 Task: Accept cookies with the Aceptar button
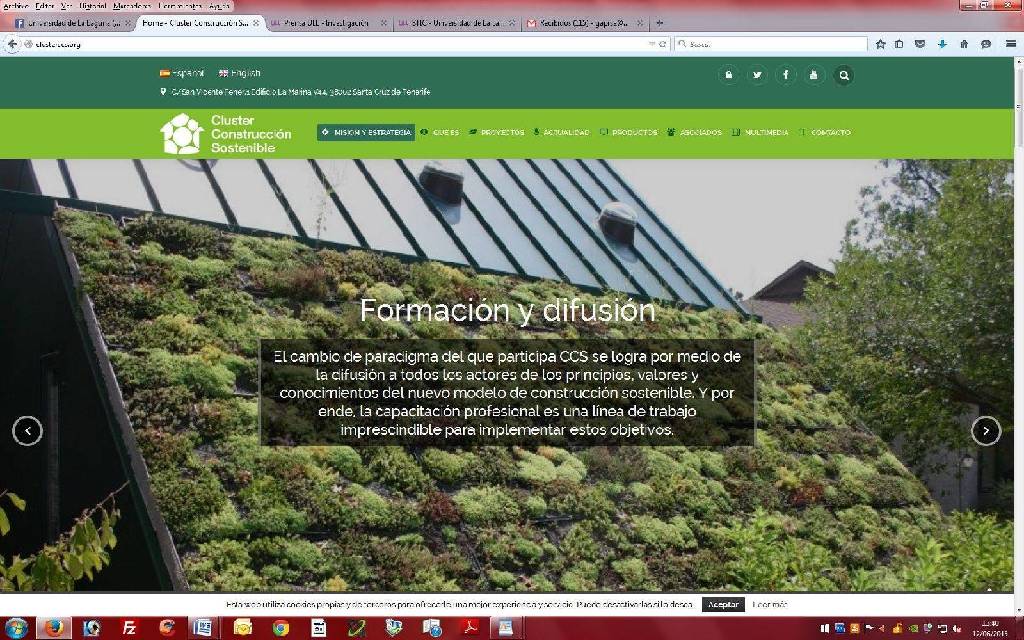point(723,604)
